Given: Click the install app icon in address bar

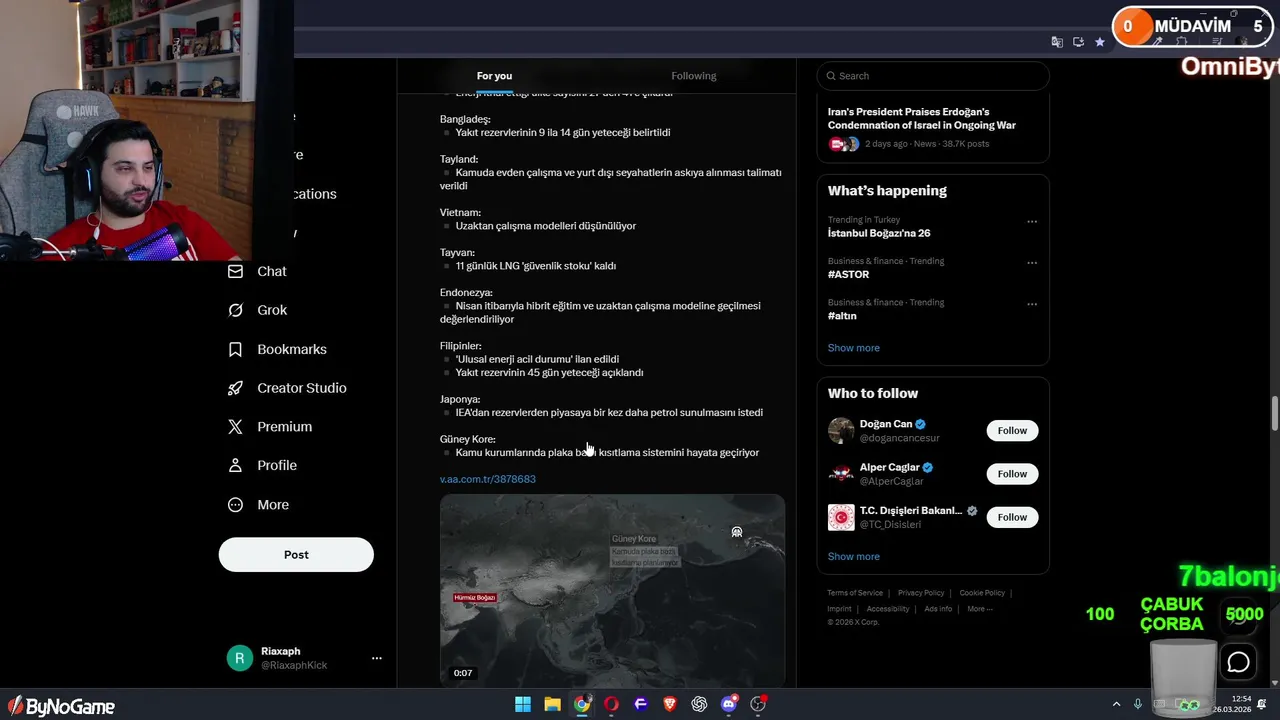Looking at the screenshot, I should [1078, 42].
